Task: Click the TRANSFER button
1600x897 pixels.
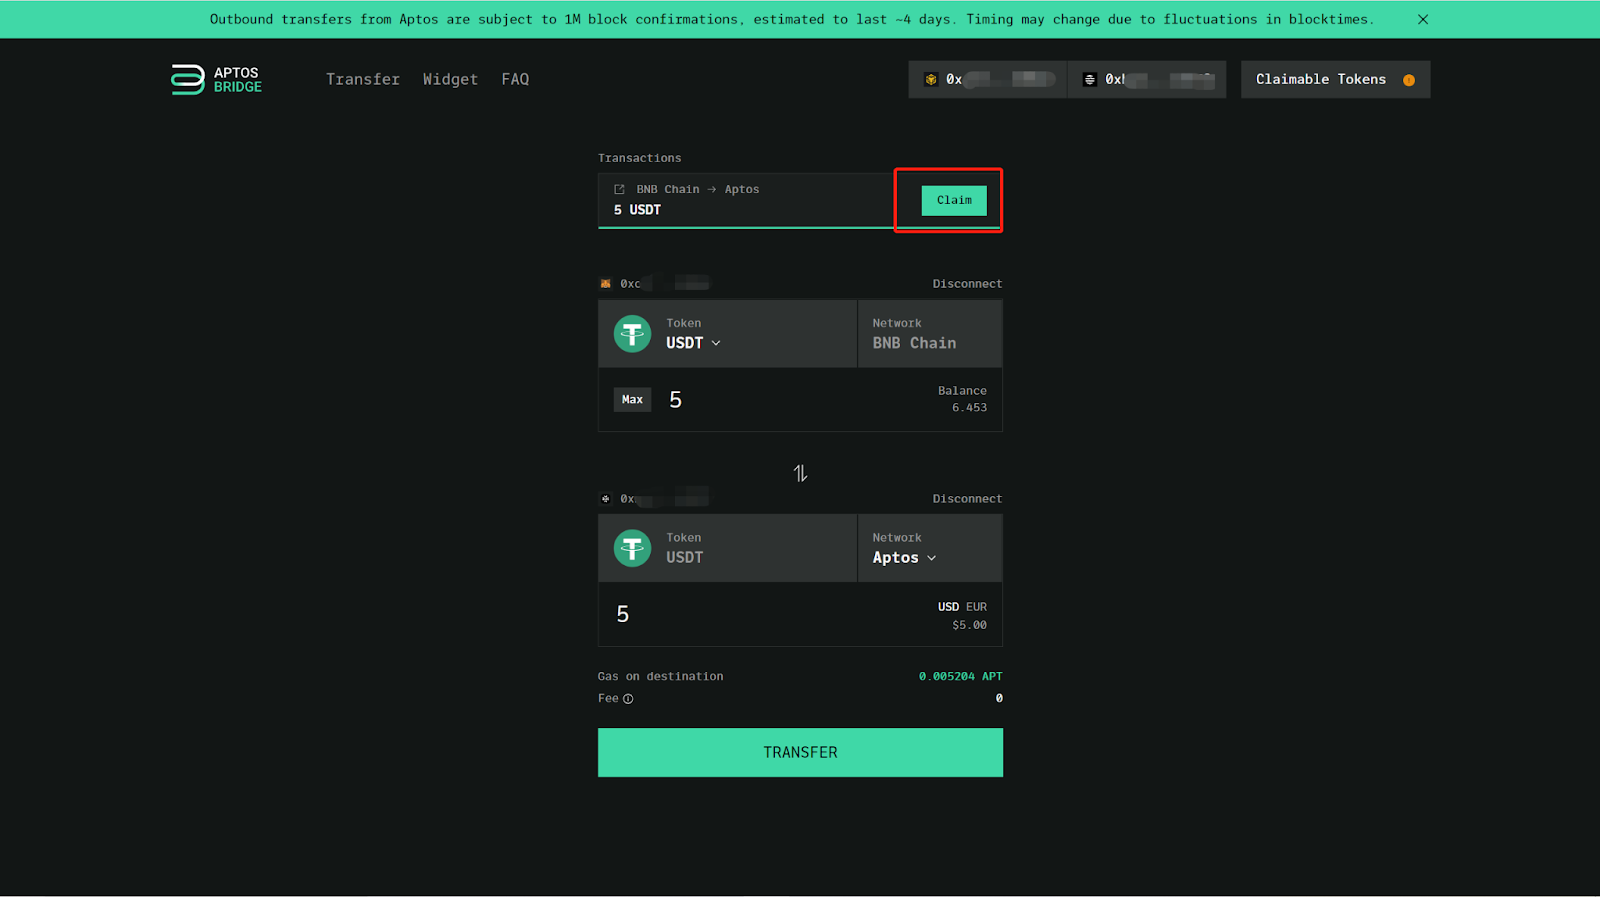Action: pyautogui.click(x=800, y=752)
